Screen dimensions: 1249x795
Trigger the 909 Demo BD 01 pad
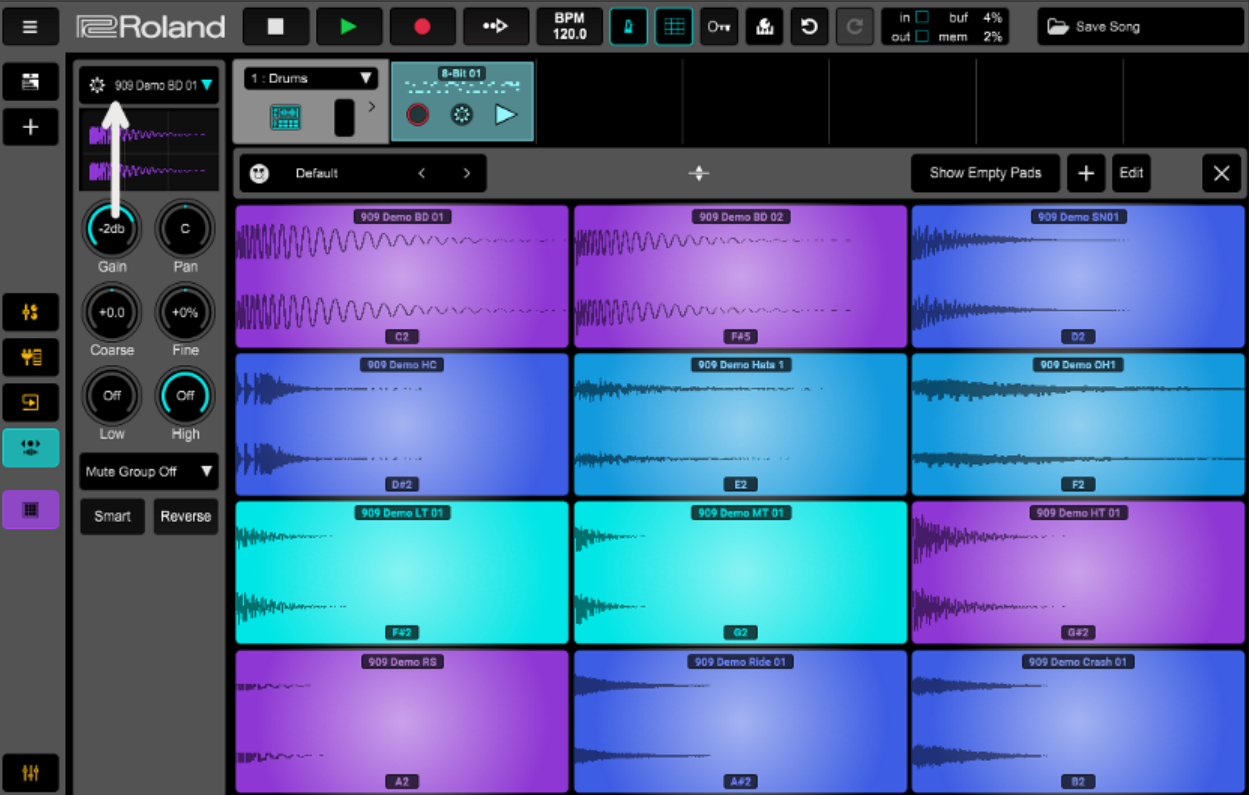402,277
